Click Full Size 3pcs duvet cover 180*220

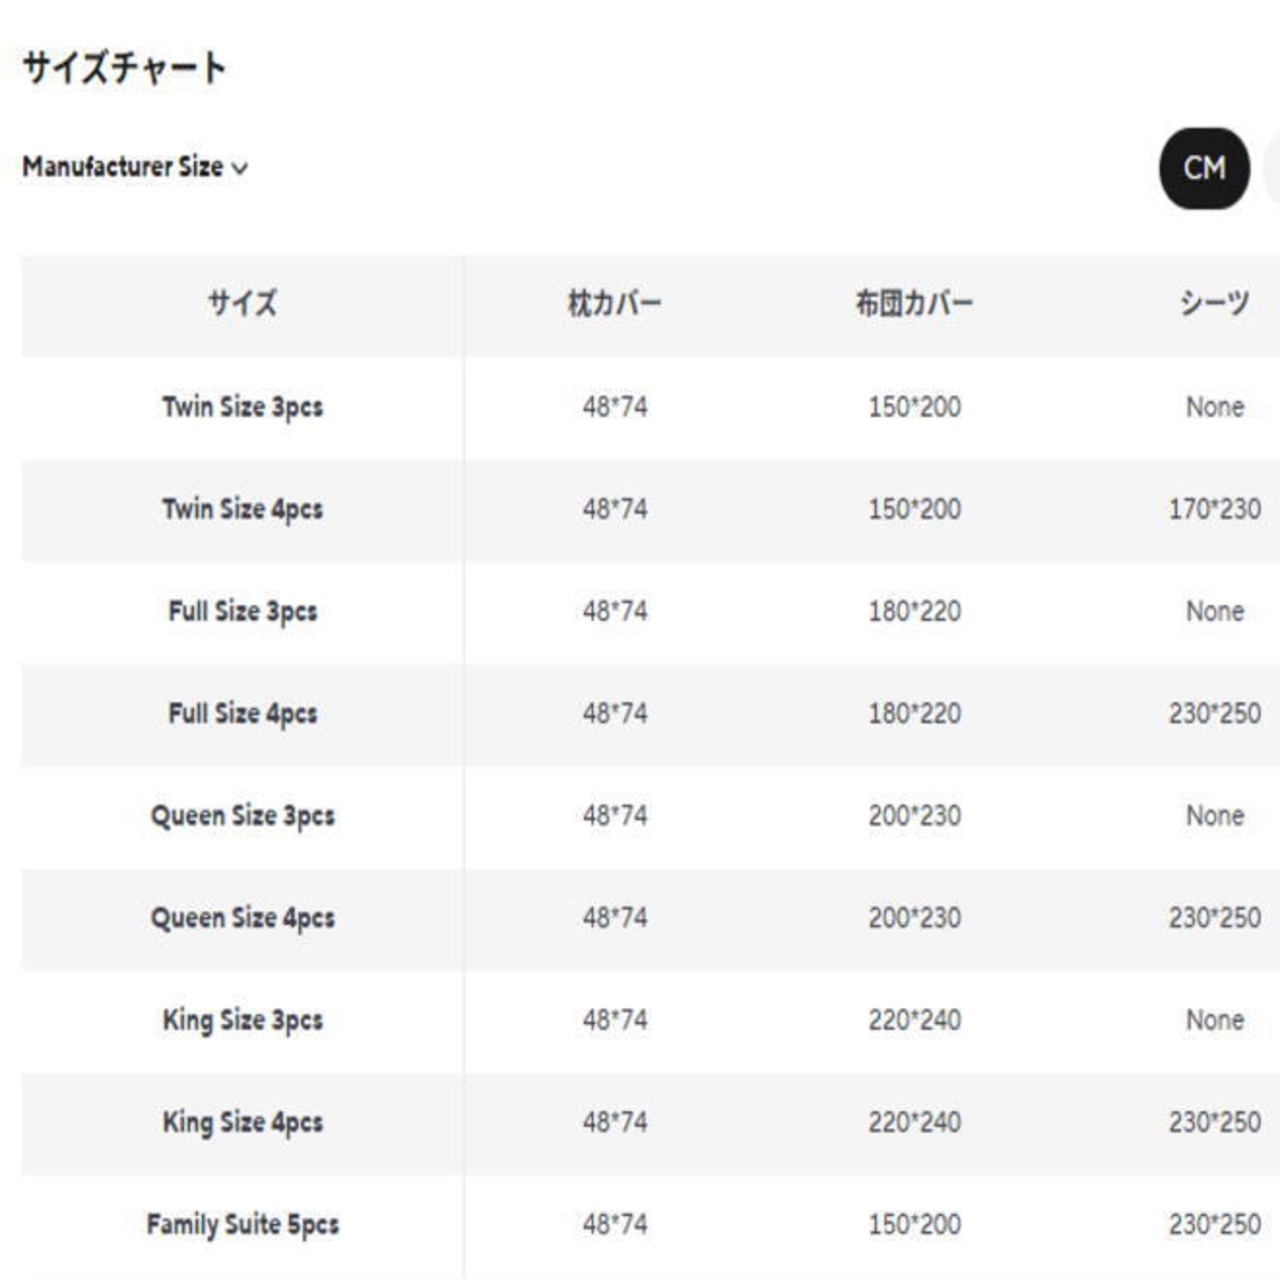click(x=914, y=611)
